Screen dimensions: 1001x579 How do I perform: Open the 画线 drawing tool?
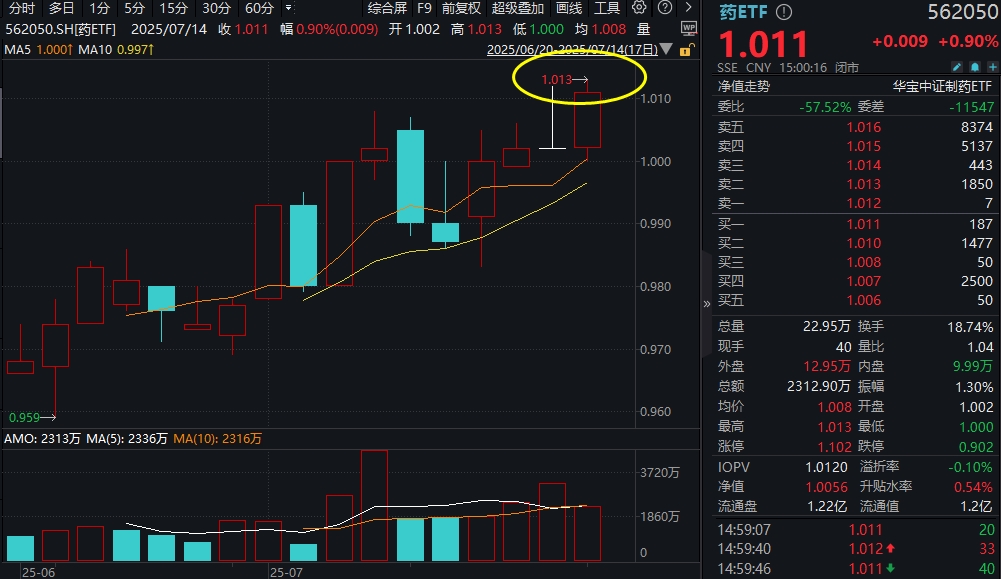click(x=569, y=8)
